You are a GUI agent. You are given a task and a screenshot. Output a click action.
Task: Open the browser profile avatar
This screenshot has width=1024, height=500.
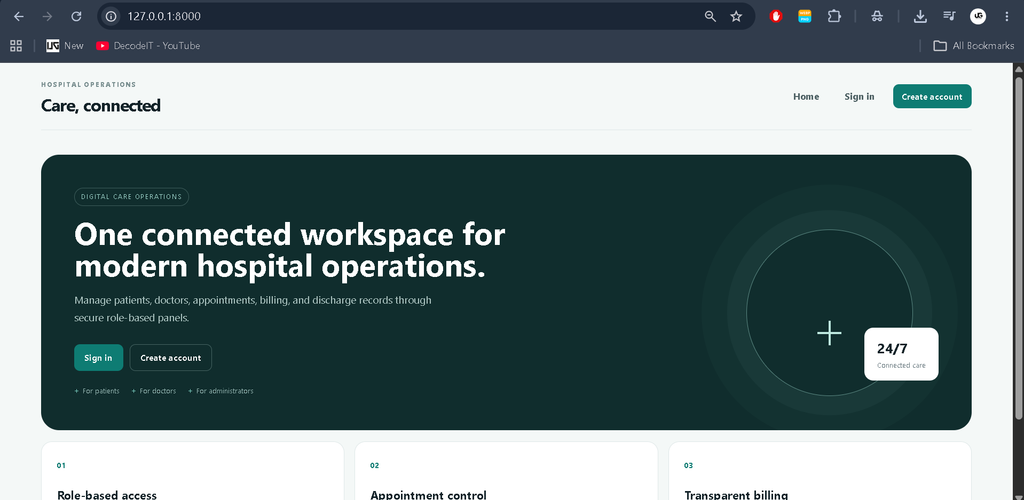[x=978, y=16]
